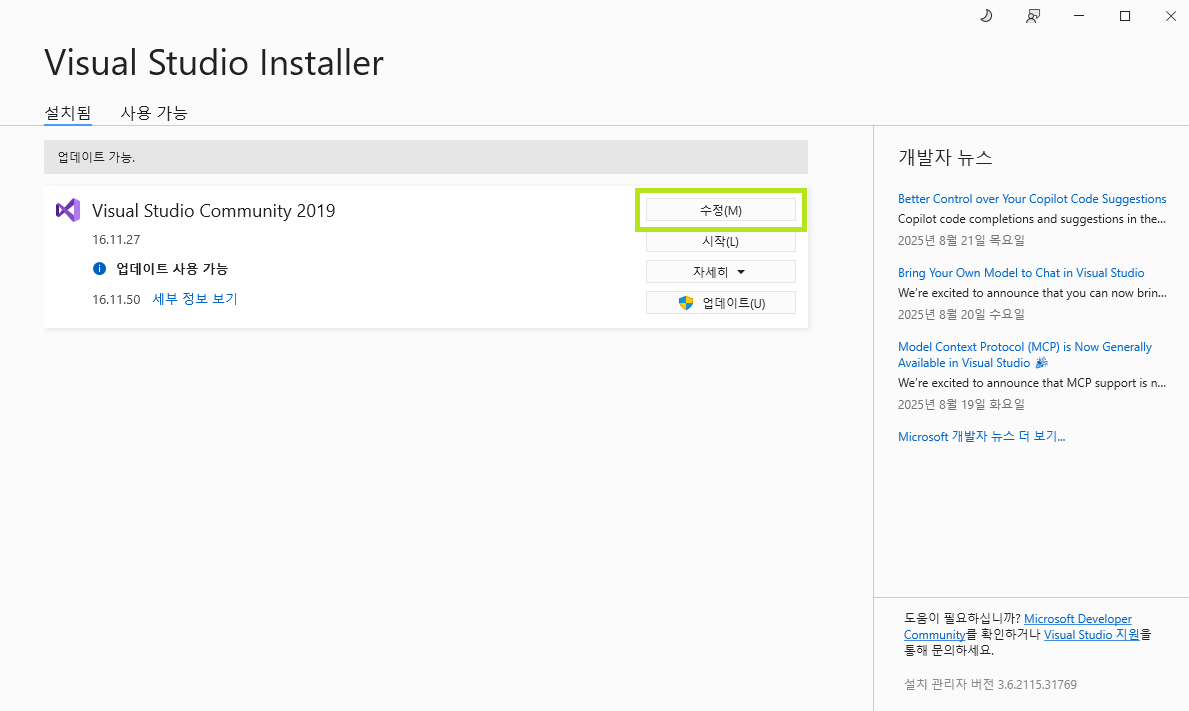Click the Visual Studio purple logo icon

pos(68,210)
